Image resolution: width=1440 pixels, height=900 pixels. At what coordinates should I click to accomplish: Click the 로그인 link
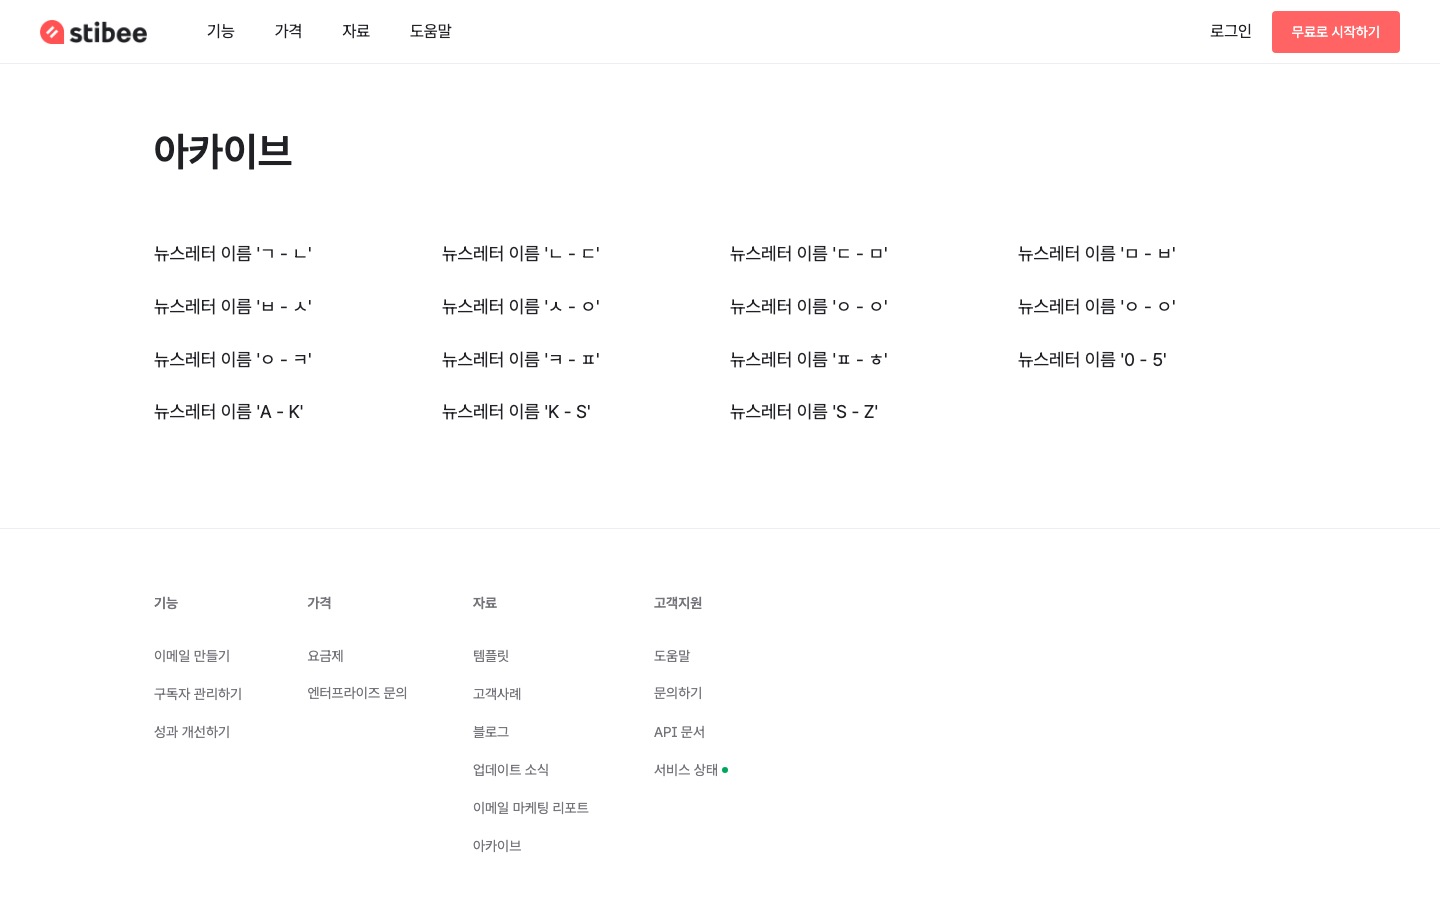[1230, 31]
